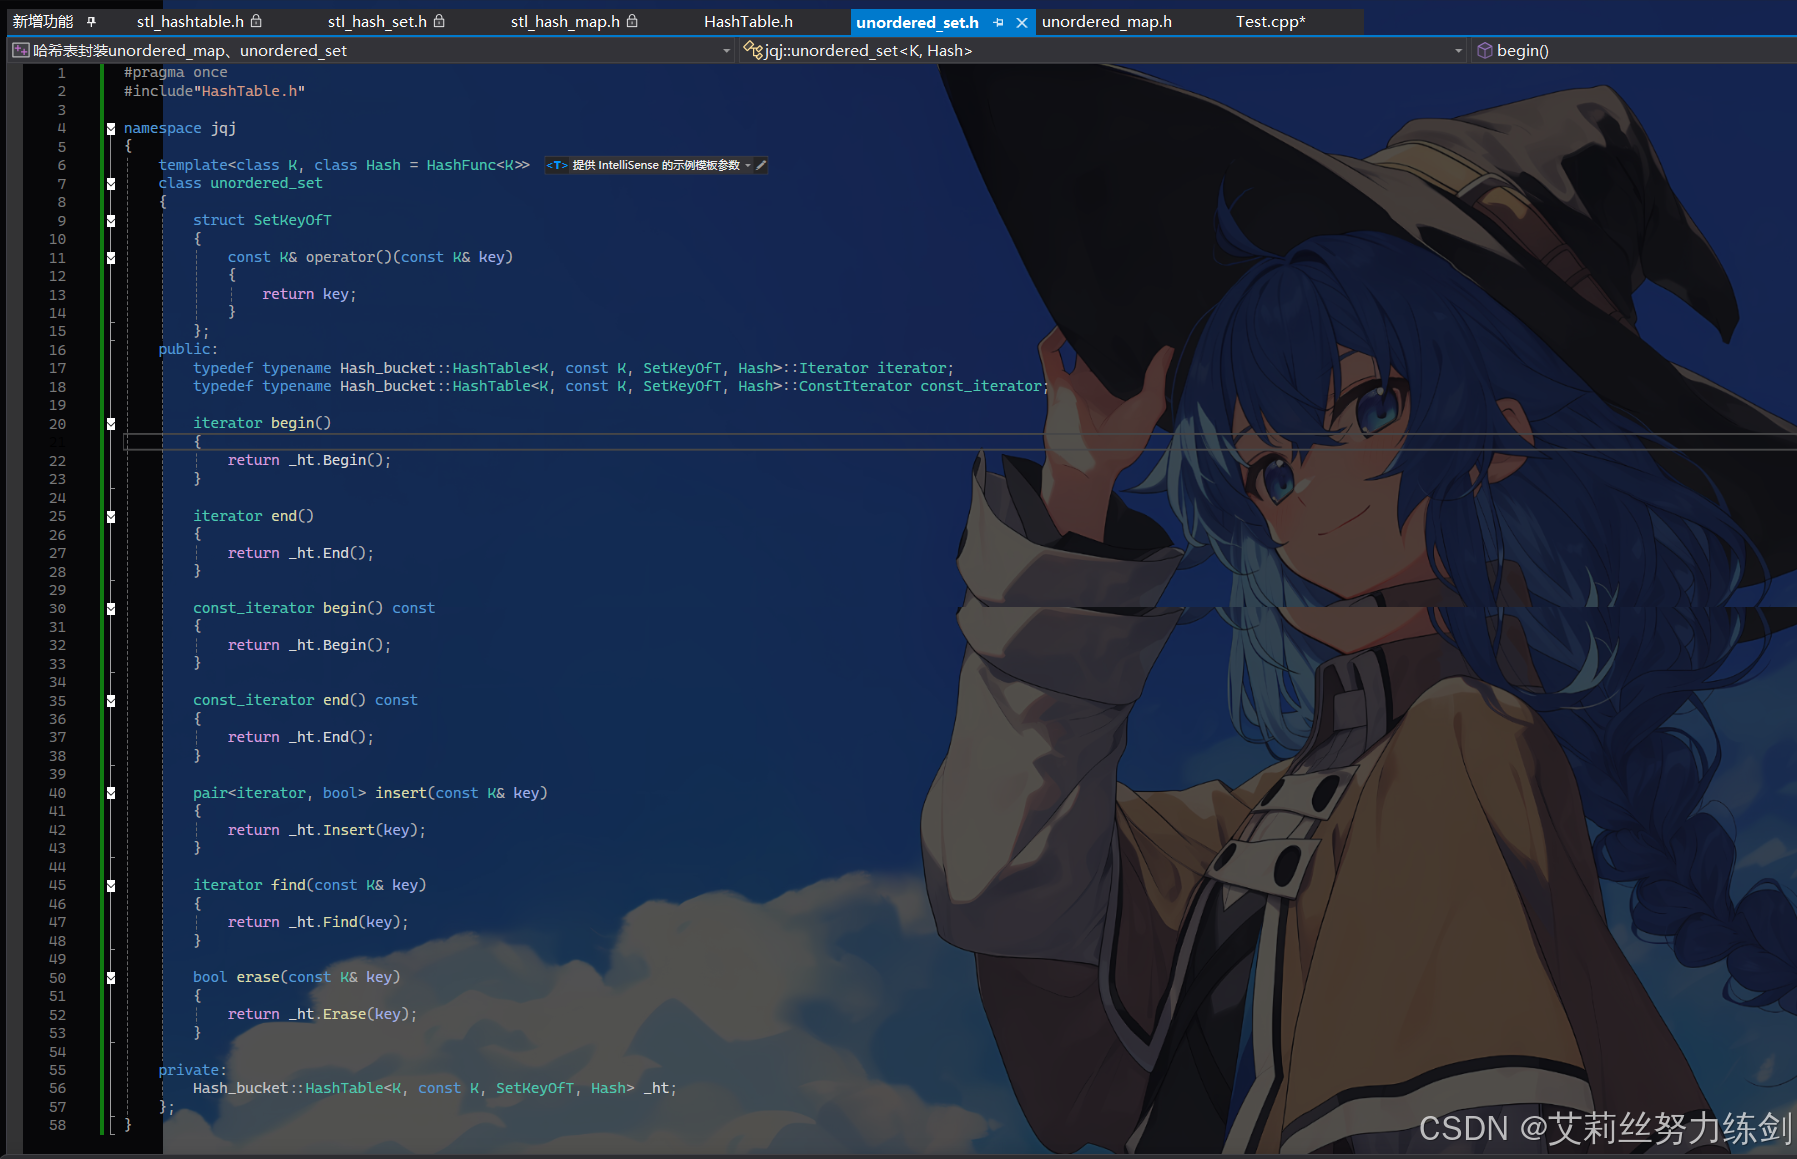
Task: Collapse the class unordered_set block
Action: pyautogui.click(x=111, y=184)
